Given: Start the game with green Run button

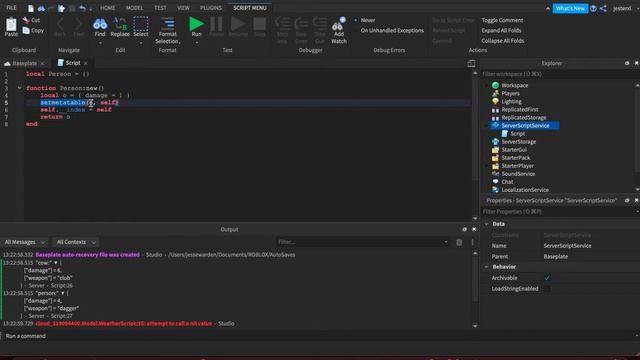Looking at the screenshot, I should tap(196, 24).
